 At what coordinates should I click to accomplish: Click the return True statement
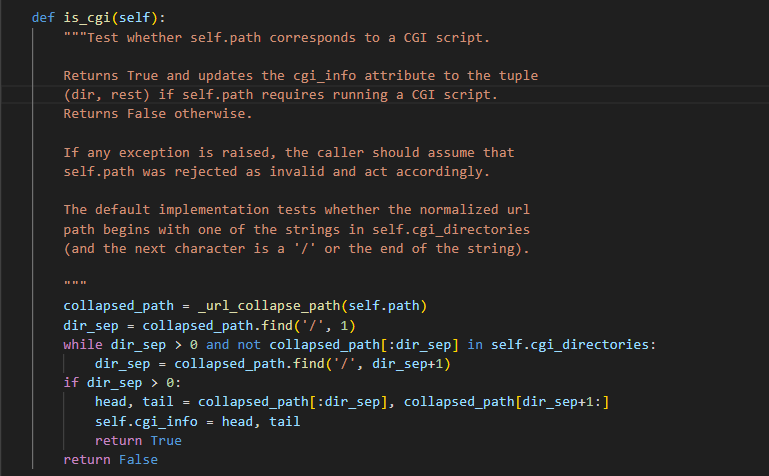point(138,441)
